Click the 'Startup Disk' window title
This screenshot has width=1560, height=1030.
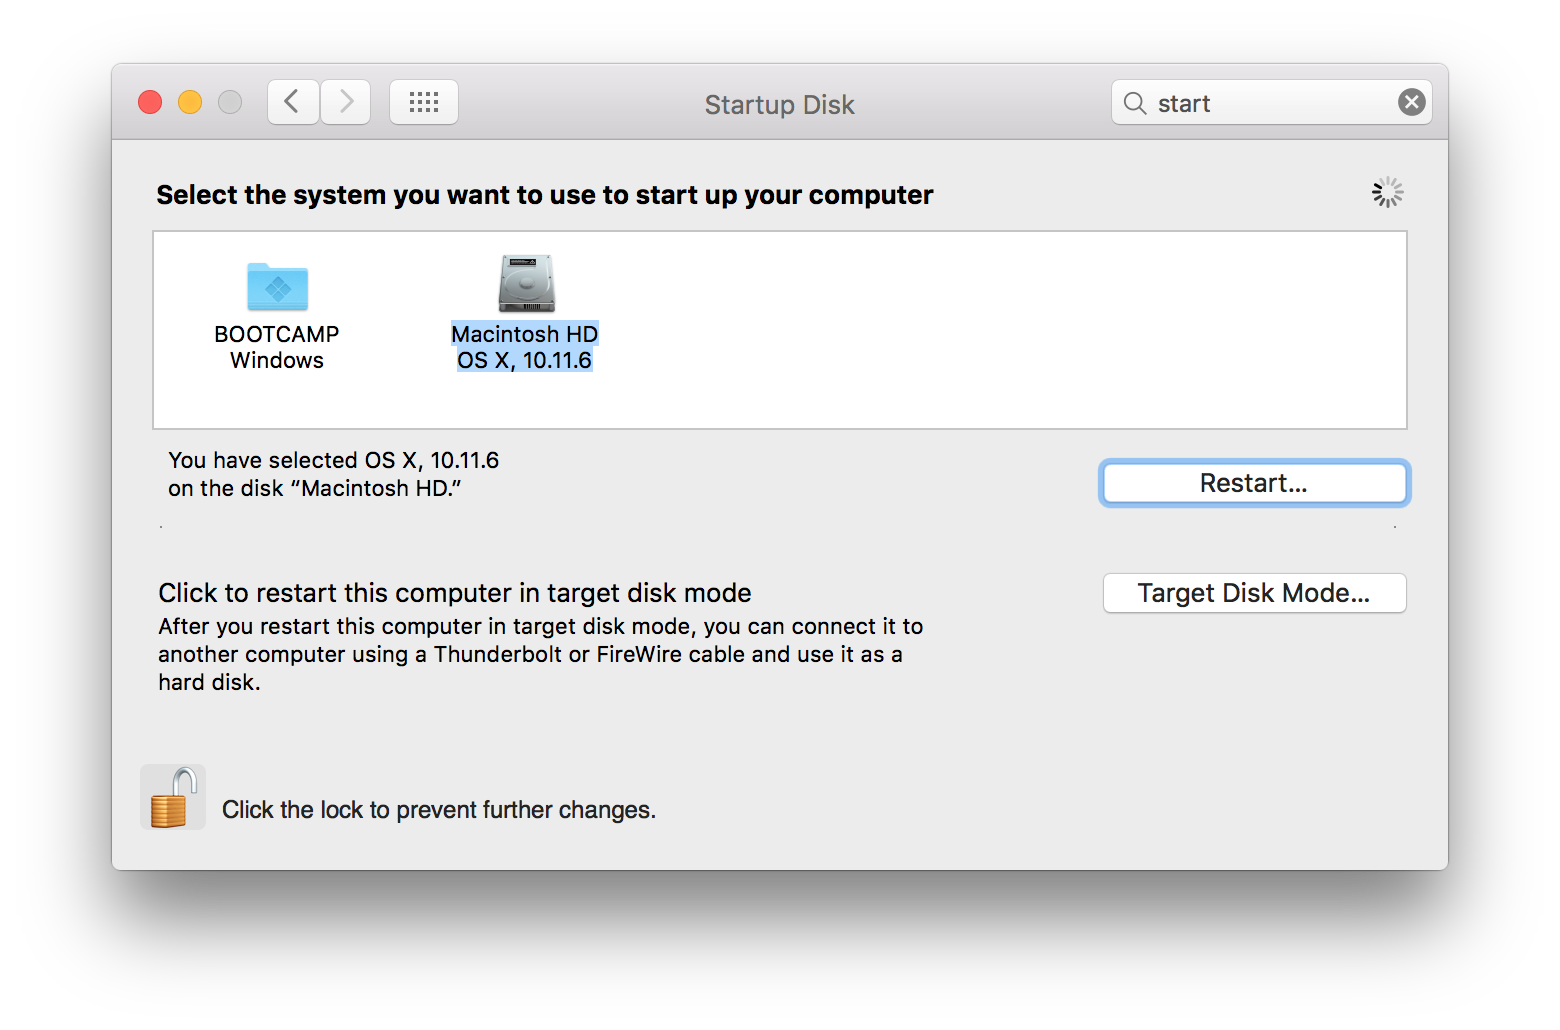pyautogui.click(x=780, y=104)
